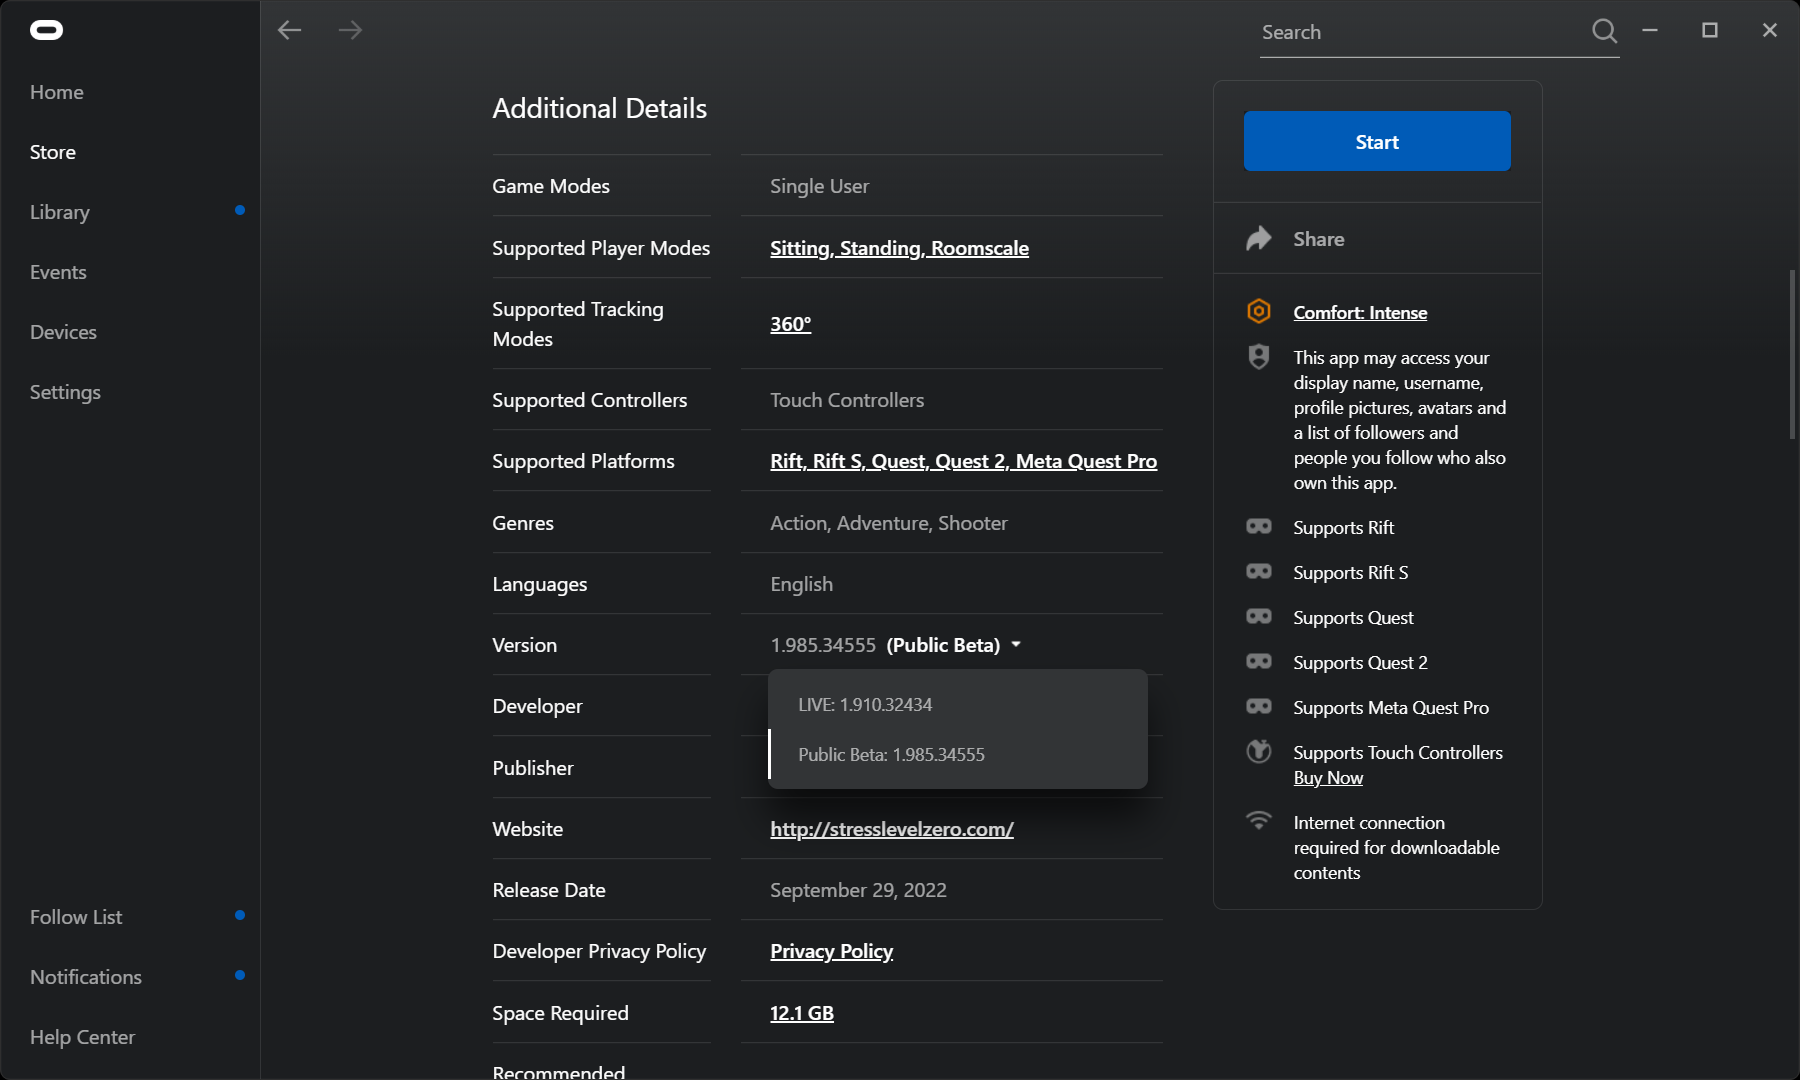
Task: Click the search magnifier icon
Action: [1604, 31]
